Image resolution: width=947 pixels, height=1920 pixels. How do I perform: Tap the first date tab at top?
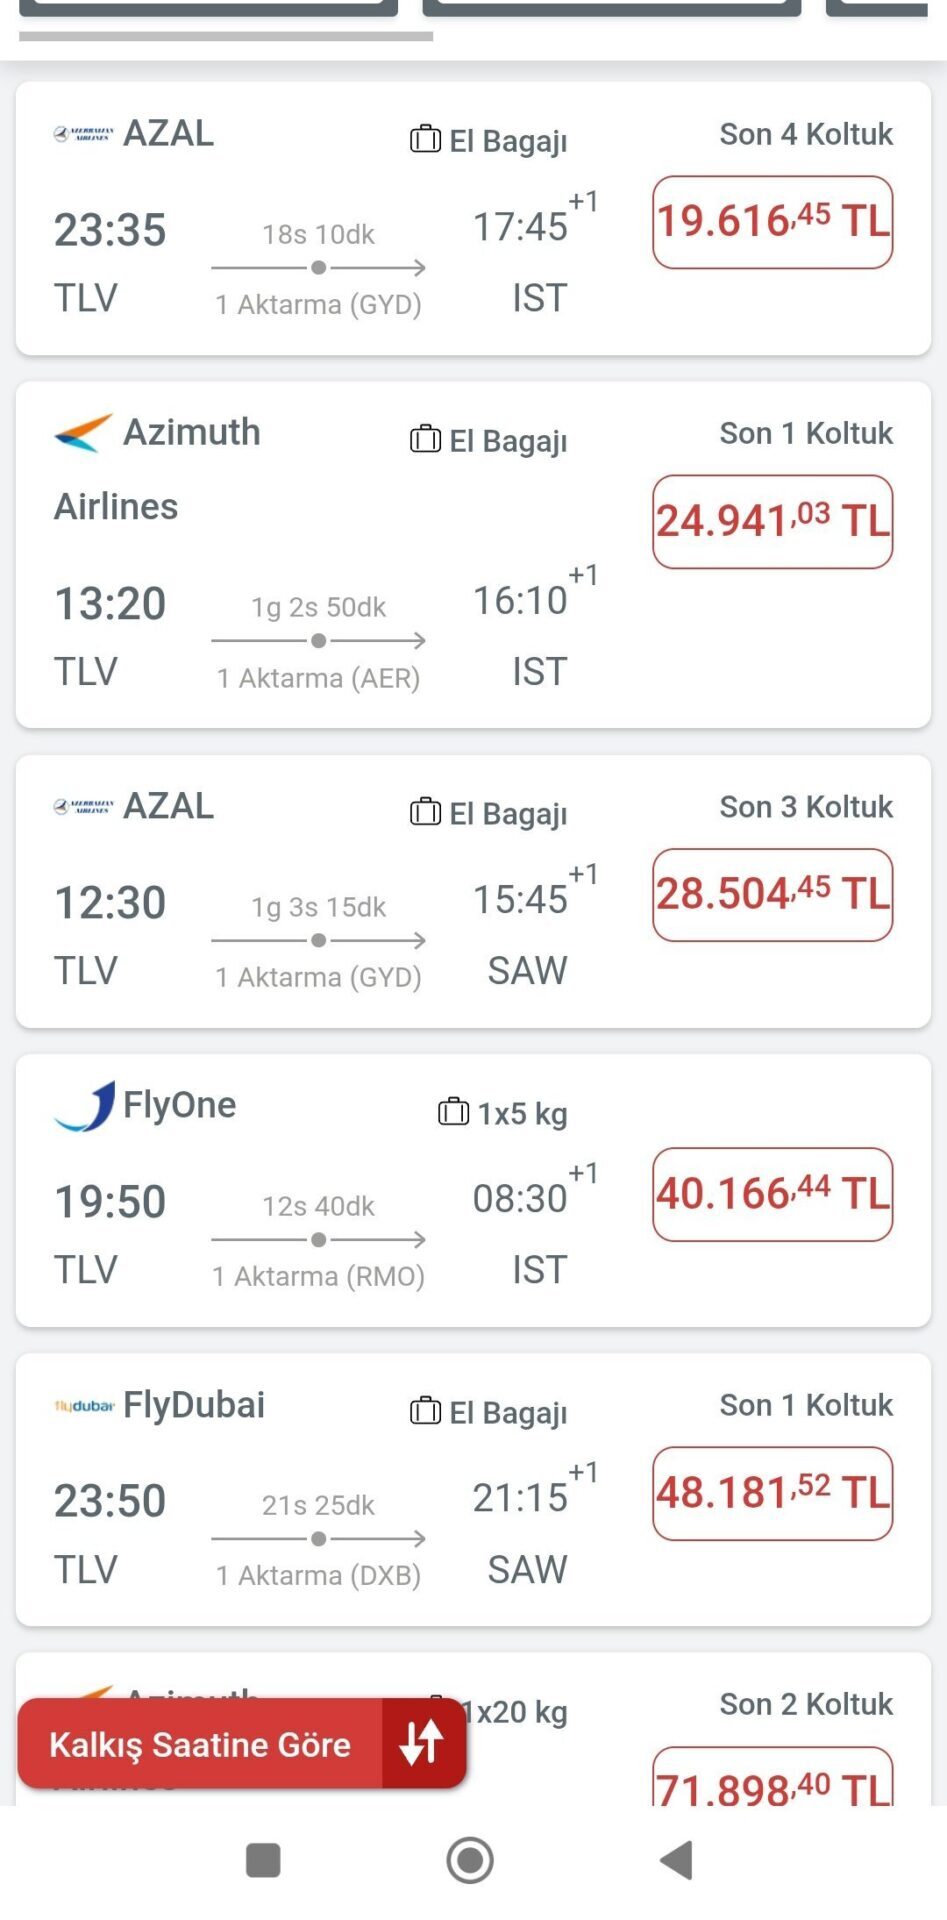click(x=208, y=8)
